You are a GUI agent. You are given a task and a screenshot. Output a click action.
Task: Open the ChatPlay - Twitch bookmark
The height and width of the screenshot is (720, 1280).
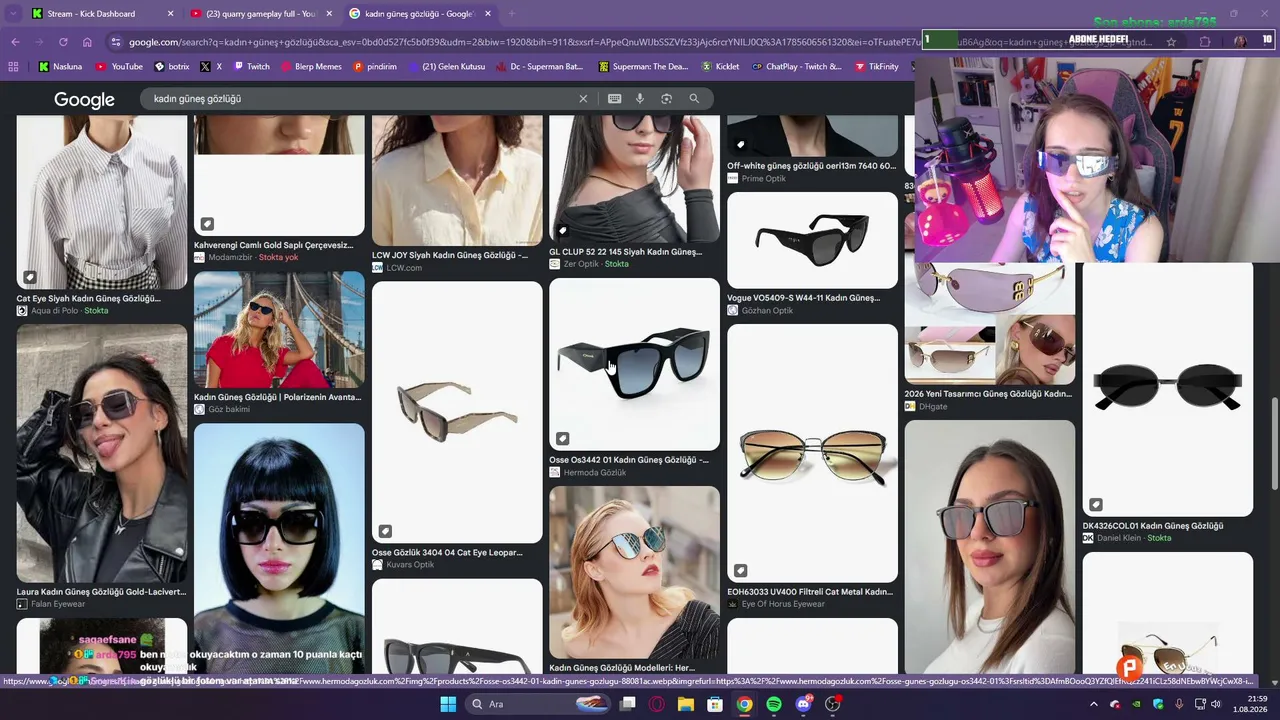click(x=797, y=67)
